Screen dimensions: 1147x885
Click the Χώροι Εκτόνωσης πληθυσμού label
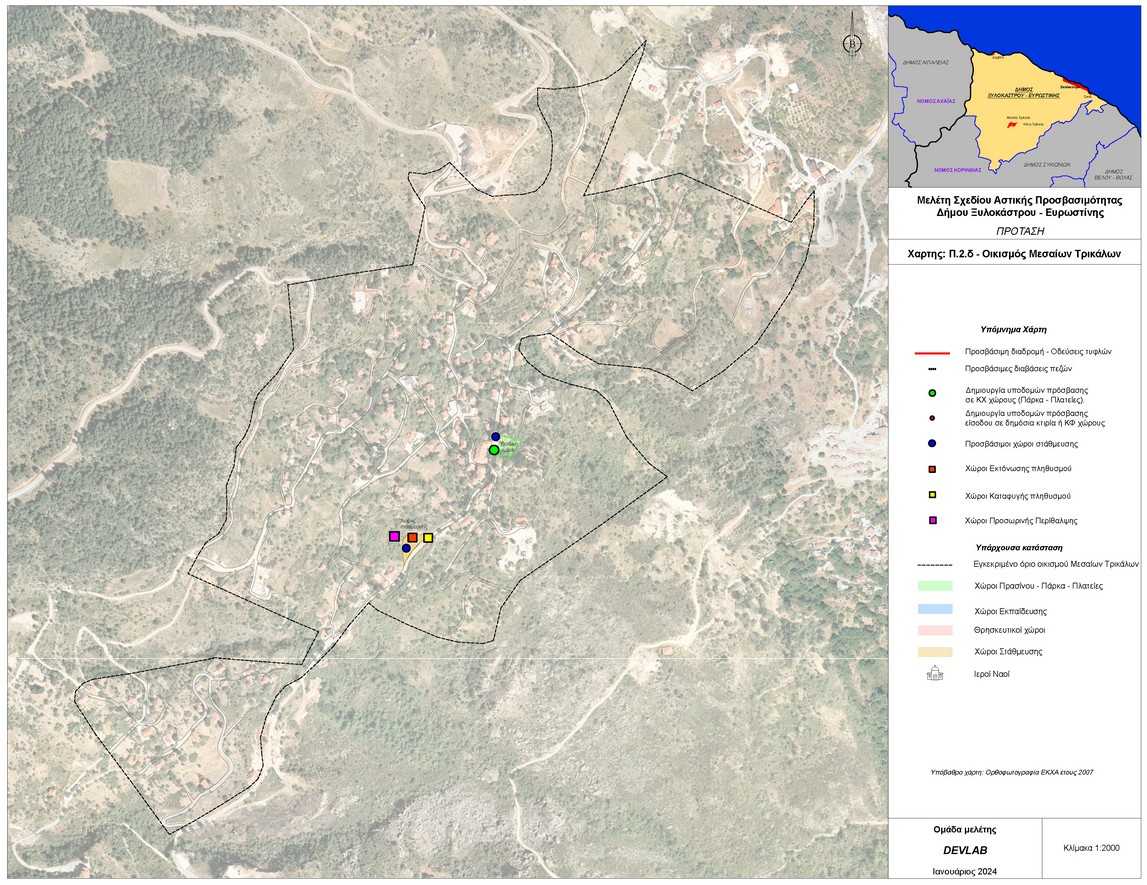[1018, 469]
